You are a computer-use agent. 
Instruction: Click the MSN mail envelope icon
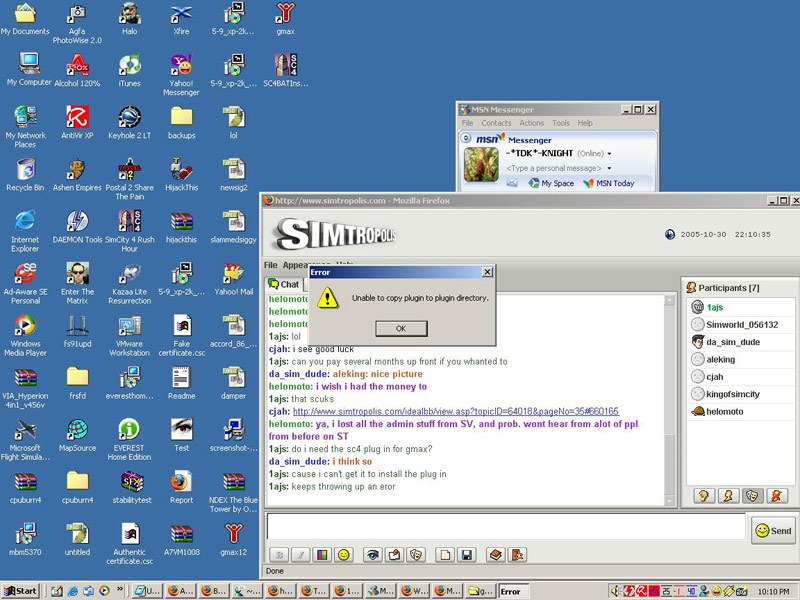point(512,183)
